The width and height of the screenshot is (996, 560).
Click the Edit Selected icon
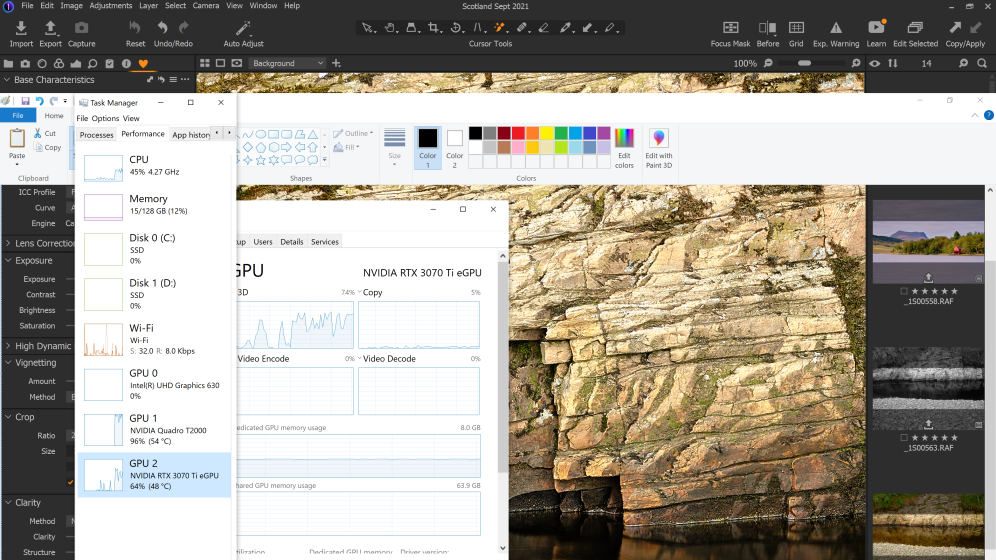[915, 28]
